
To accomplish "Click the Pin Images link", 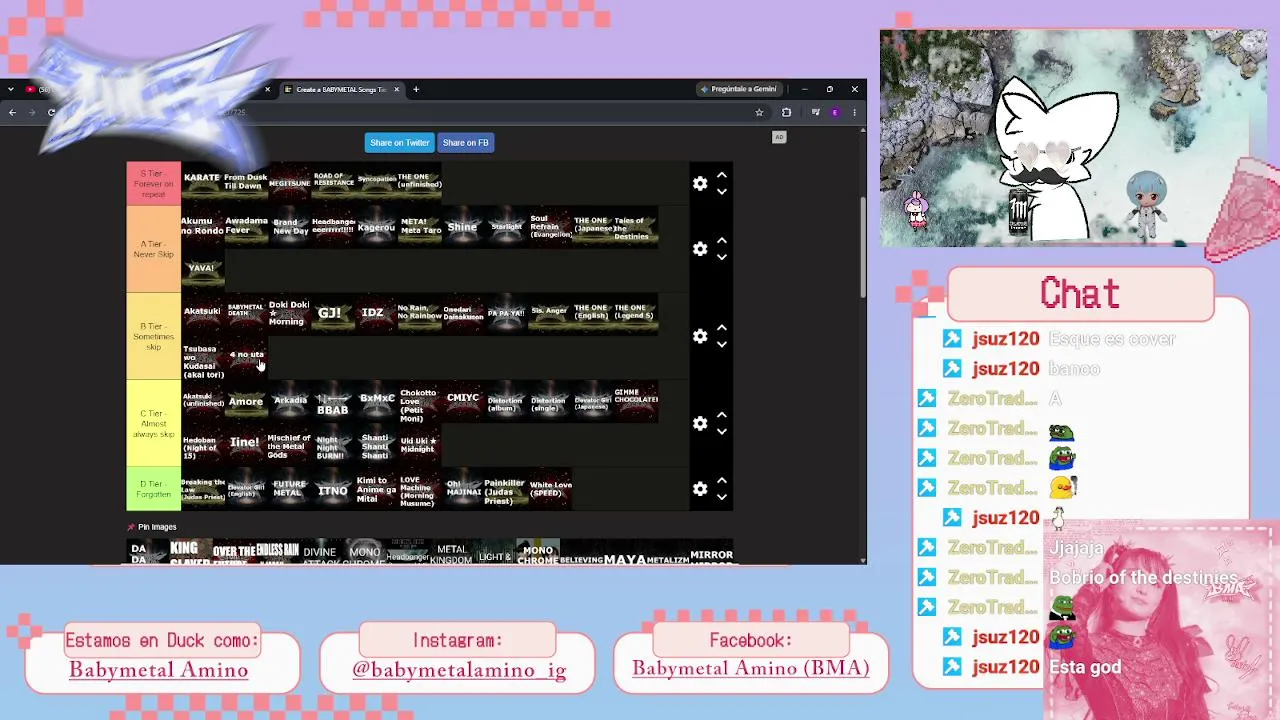I will 152,527.
